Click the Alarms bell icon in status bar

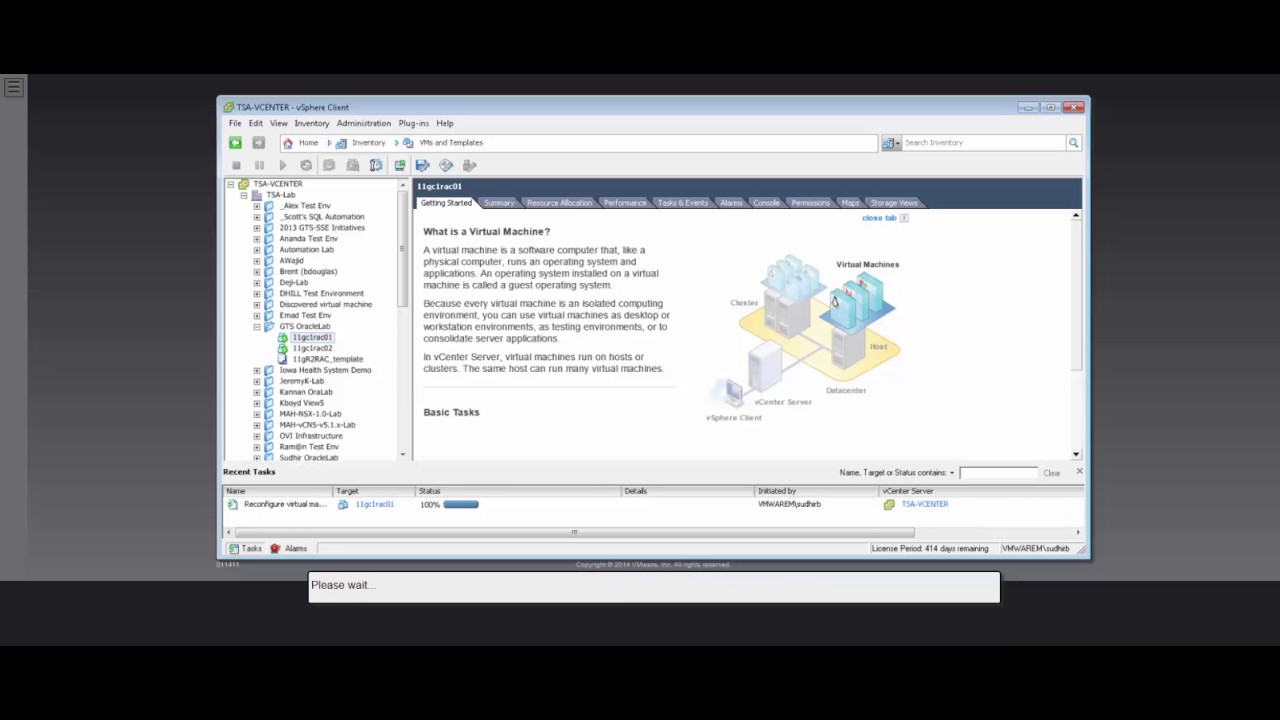pyautogui.click(x=275, y=548)
